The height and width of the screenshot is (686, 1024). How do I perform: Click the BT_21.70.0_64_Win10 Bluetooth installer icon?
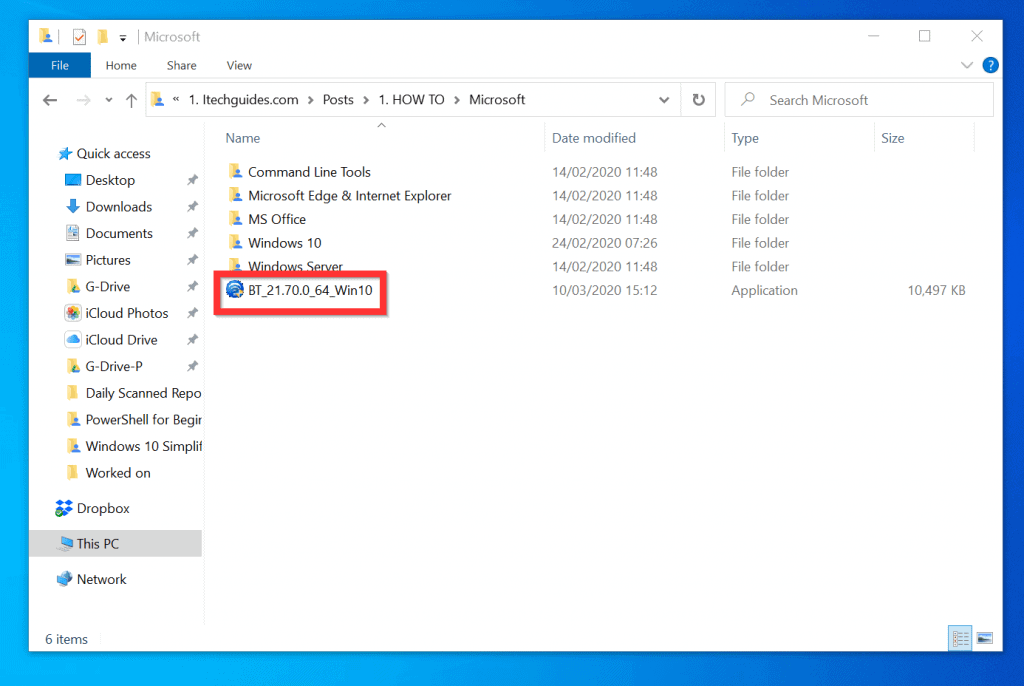tap(234, 289)
